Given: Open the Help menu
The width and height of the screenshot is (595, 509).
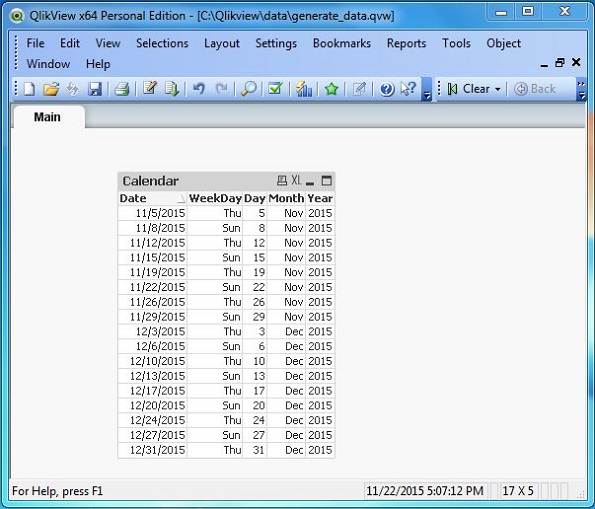Looking at the screenshot, I should point(98,64).
